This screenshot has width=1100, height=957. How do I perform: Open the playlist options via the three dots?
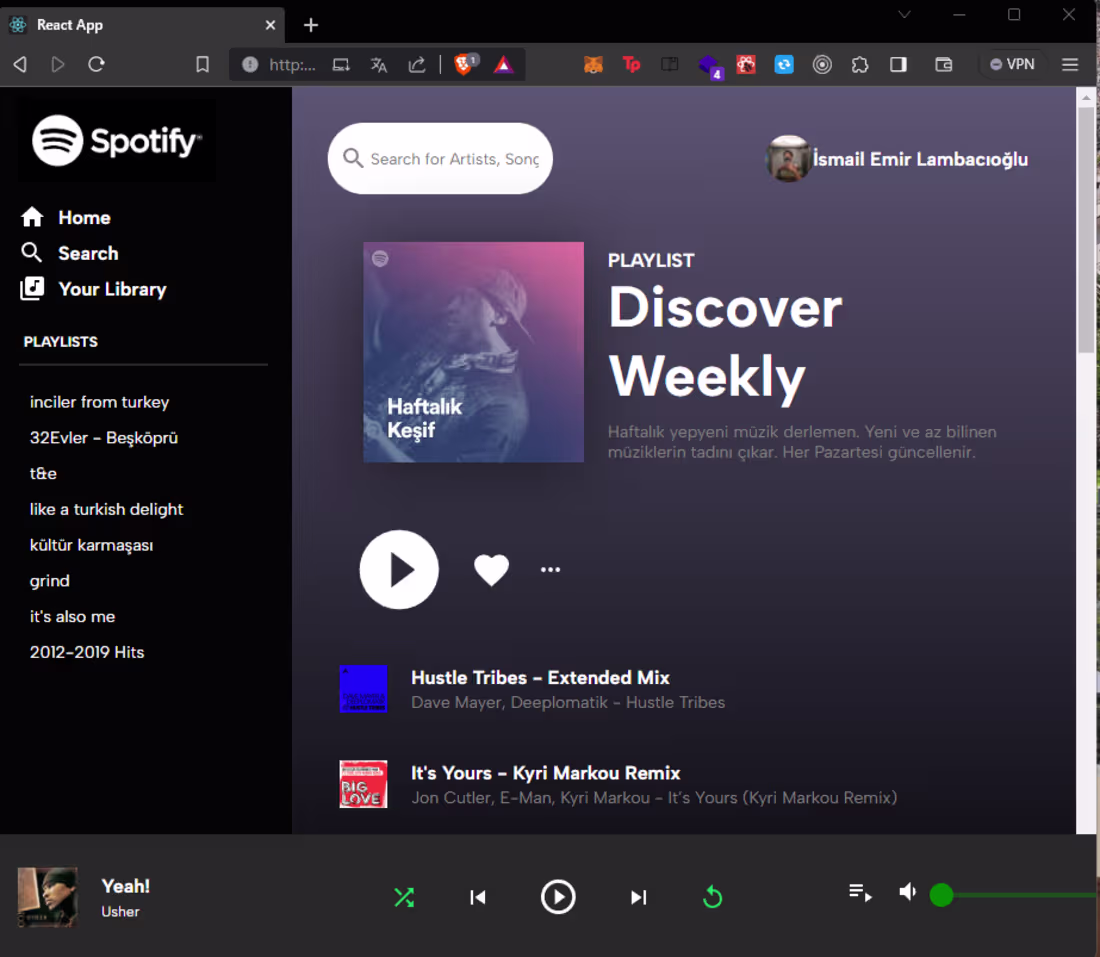click(550, 569)
